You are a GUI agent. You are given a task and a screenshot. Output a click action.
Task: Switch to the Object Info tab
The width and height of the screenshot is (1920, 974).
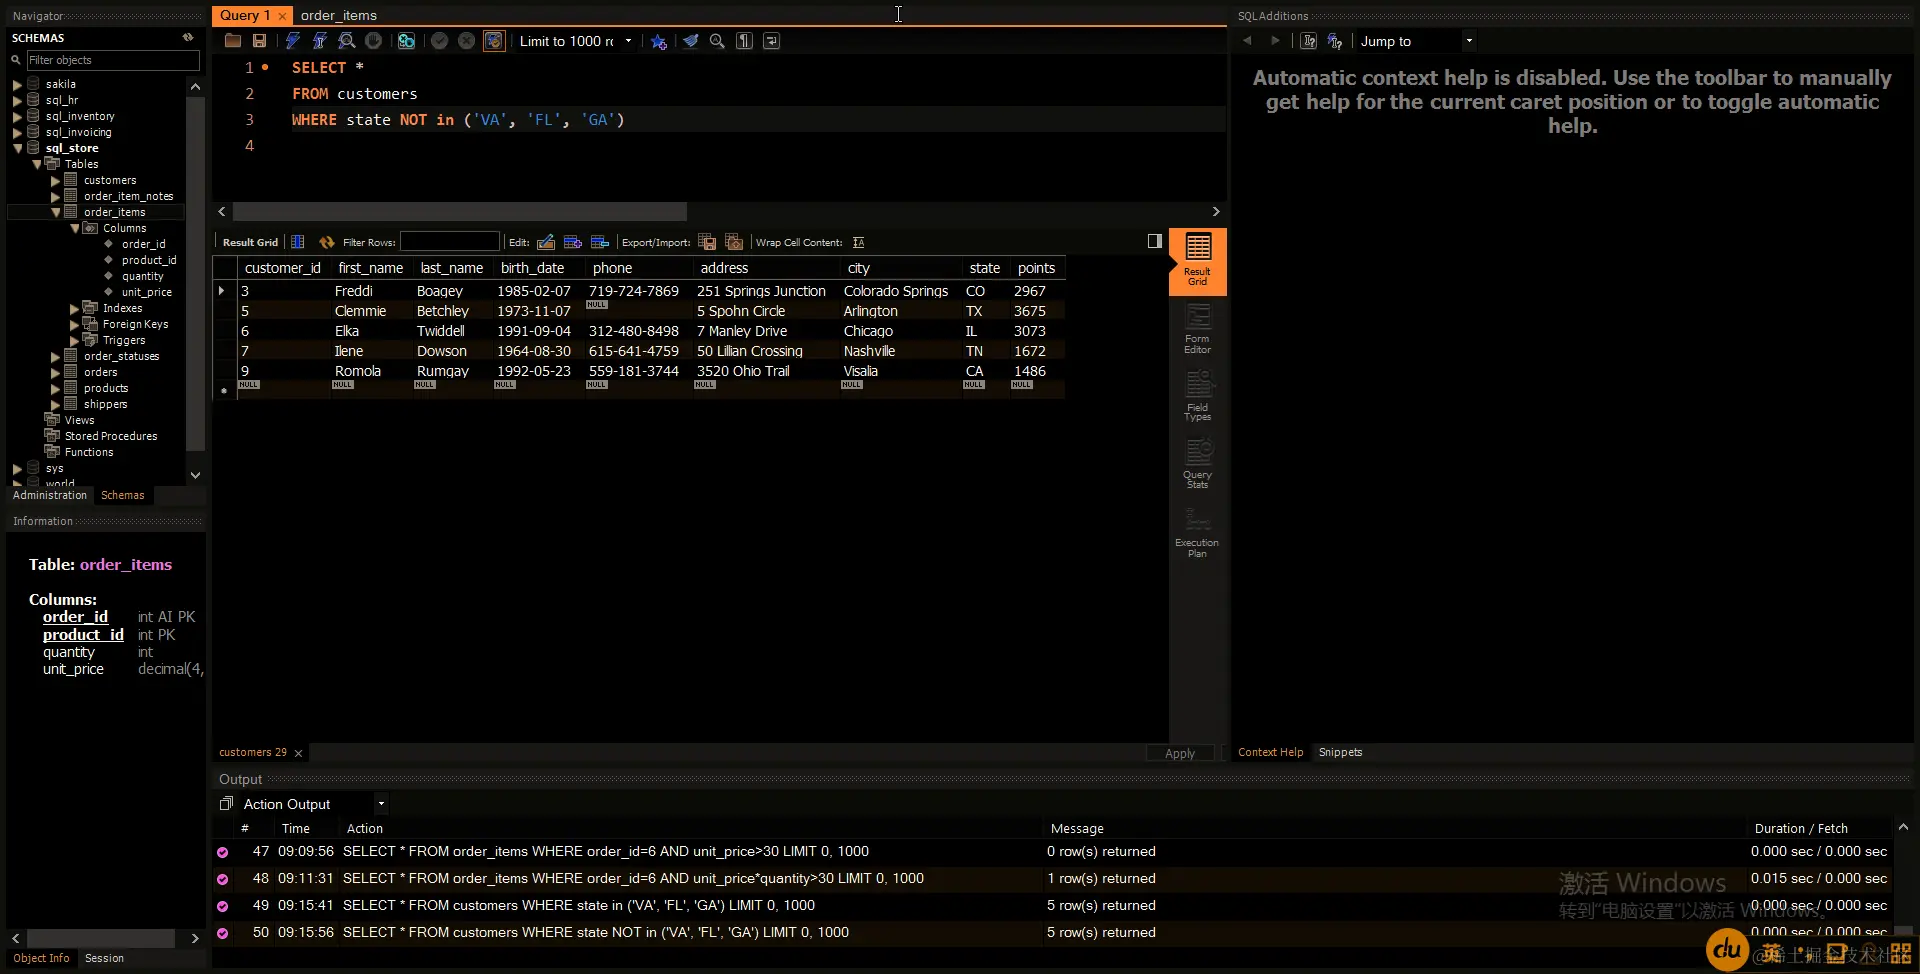pyautogui.click(x=41, y=958)
